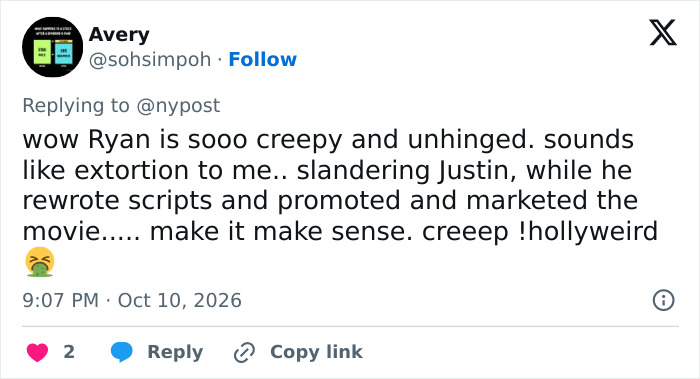Click the phrase "make it make sense"
The width and height of the screenshot is (700, 379).
pos(281,232)
